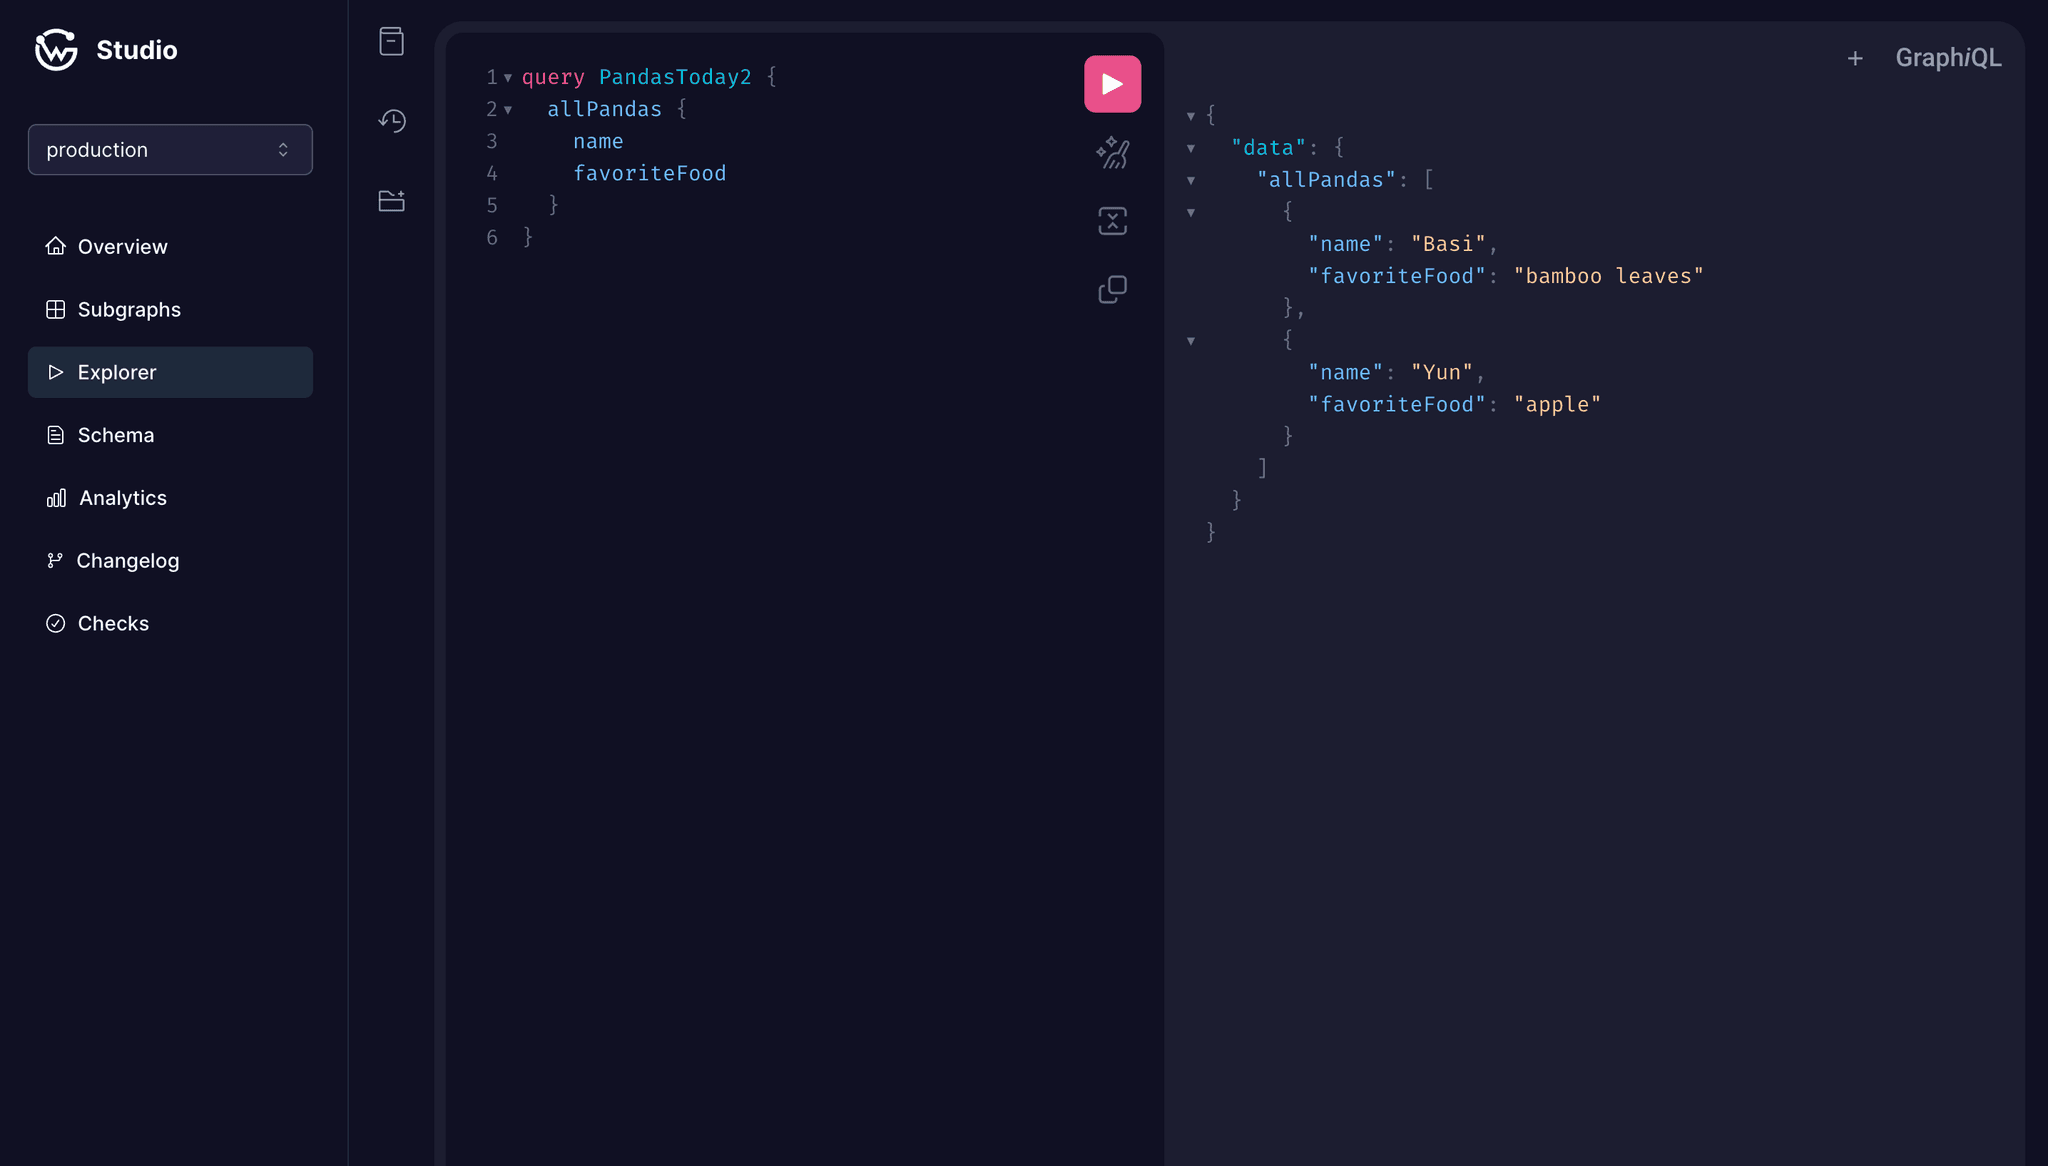2048x1166 pixels.
Task: Copy the current query
Action: point(1112,289)
